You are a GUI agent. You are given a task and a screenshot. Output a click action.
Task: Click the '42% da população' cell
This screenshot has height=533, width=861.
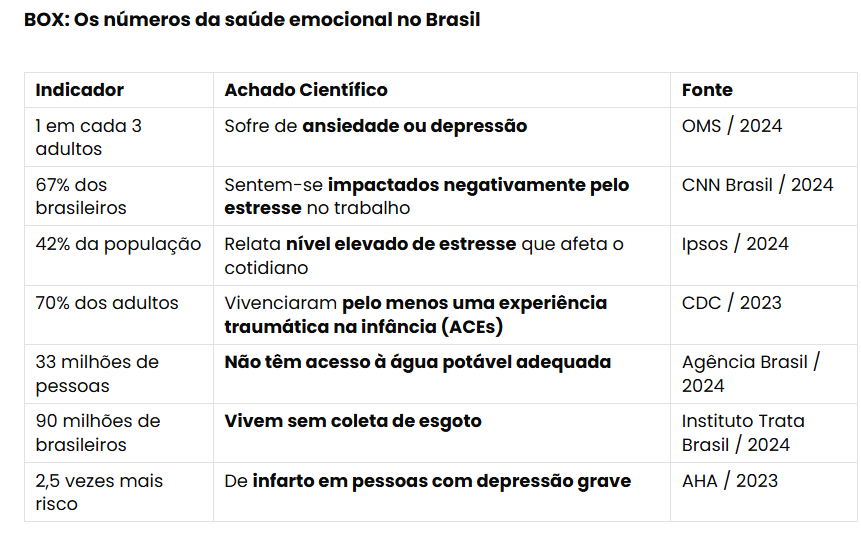[118, 244]
